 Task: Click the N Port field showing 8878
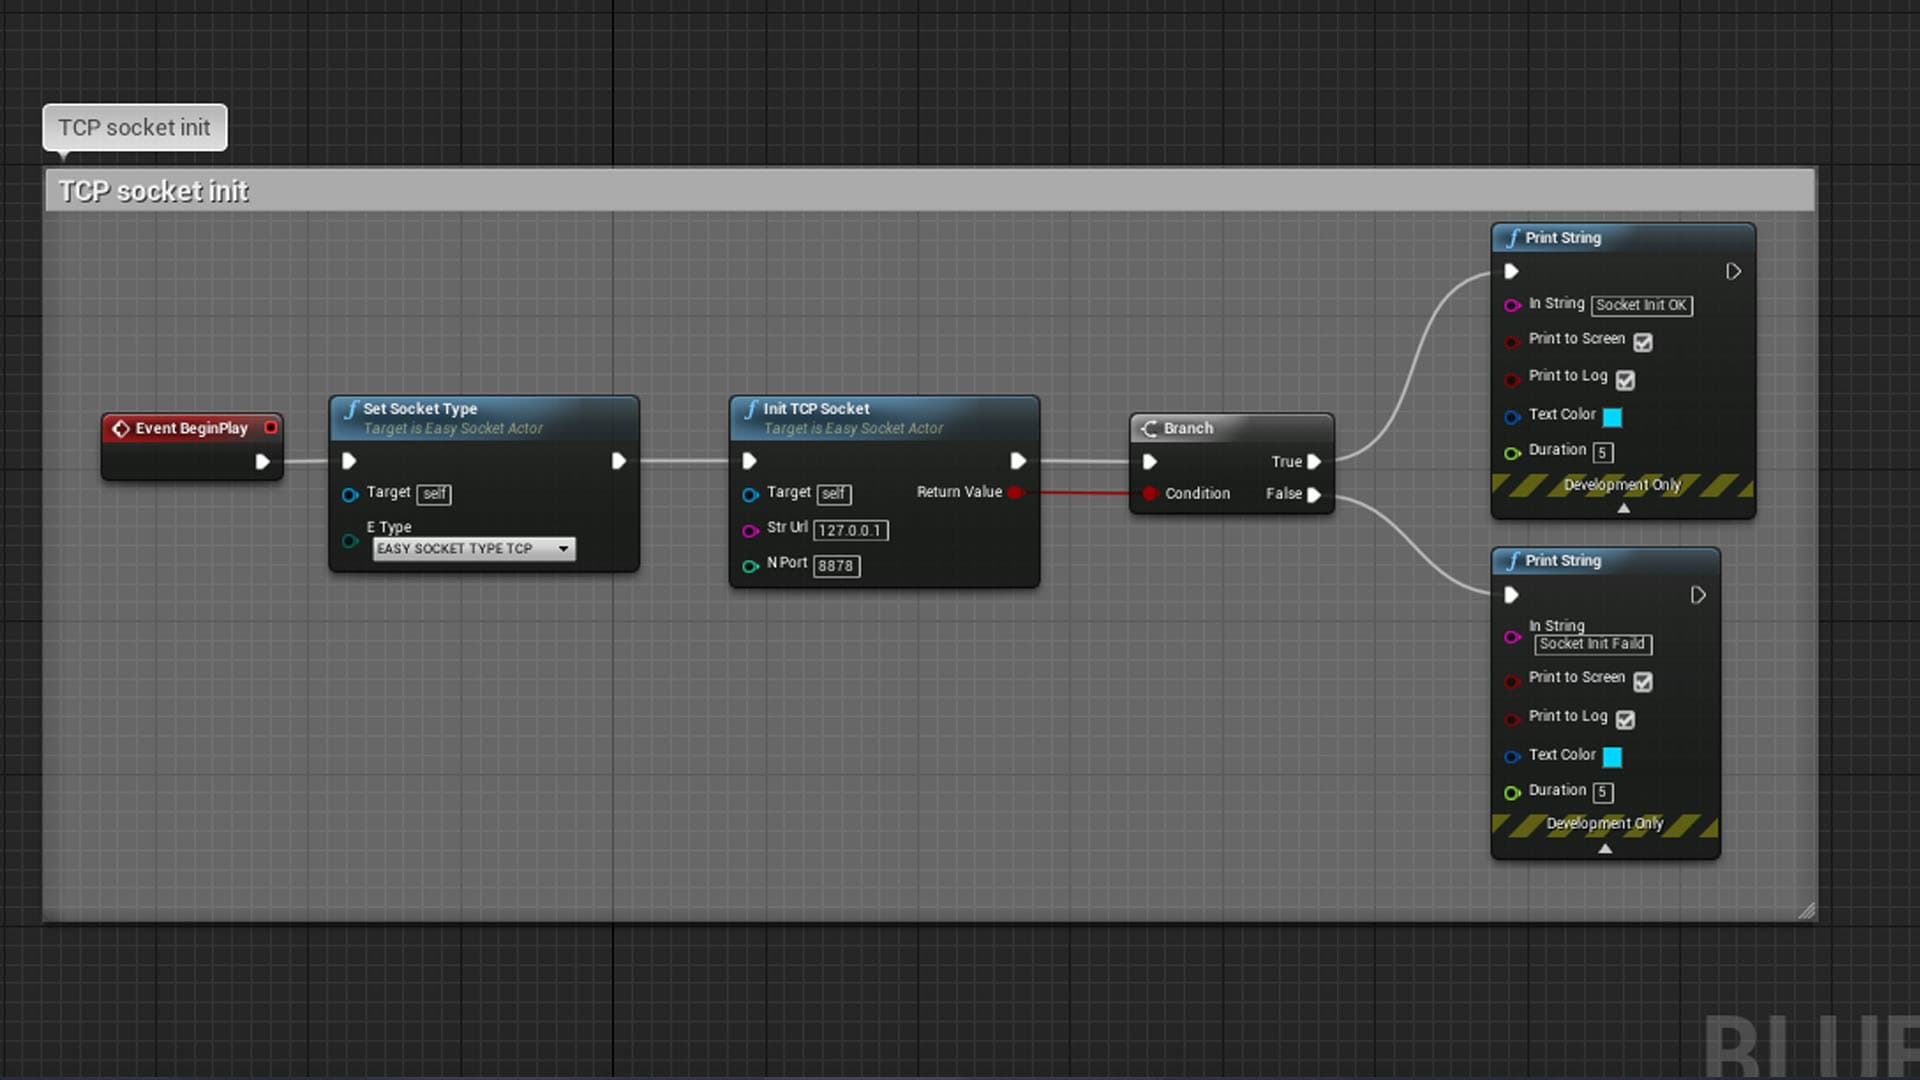836,566
